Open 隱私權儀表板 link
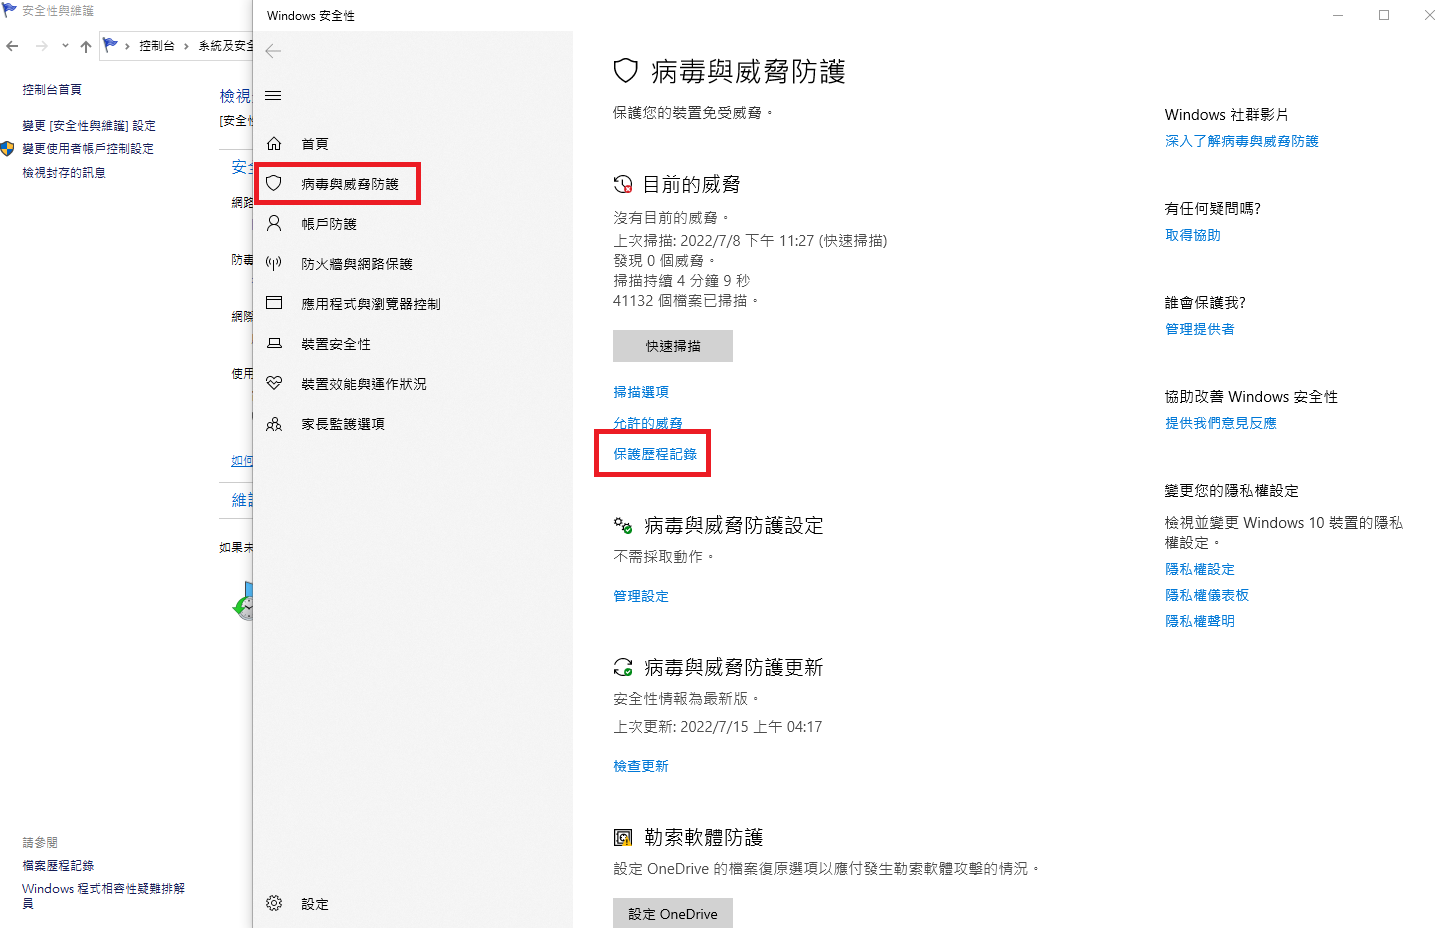This screenshot has height=928, width=1449. coord(1207,595)
